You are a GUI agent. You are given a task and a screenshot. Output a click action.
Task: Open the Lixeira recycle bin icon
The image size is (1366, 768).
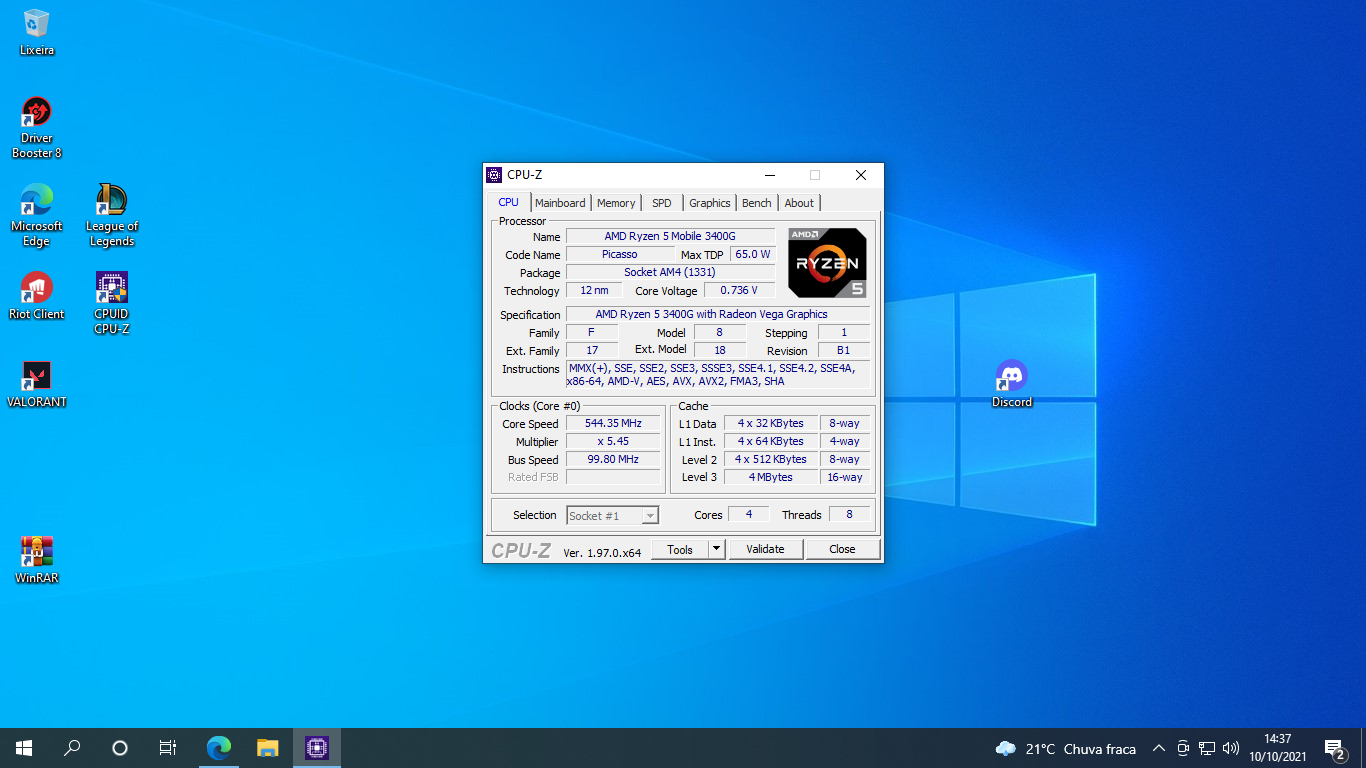click(x=37, y=32)
